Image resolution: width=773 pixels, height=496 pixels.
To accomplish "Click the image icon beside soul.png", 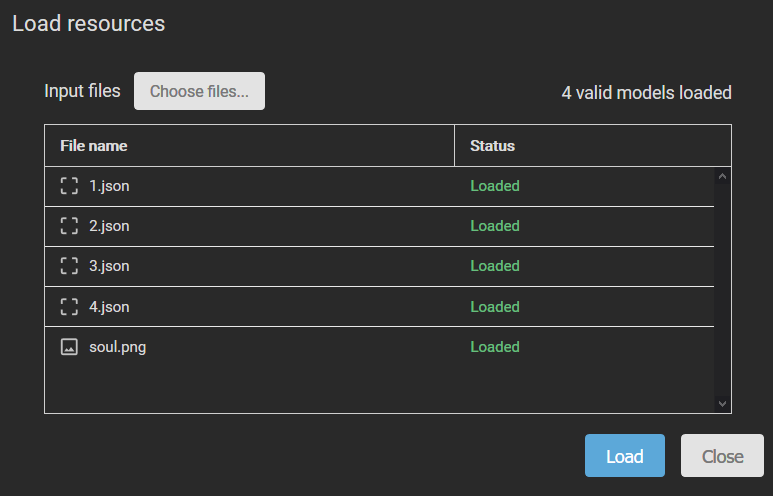I will (69, 347).
